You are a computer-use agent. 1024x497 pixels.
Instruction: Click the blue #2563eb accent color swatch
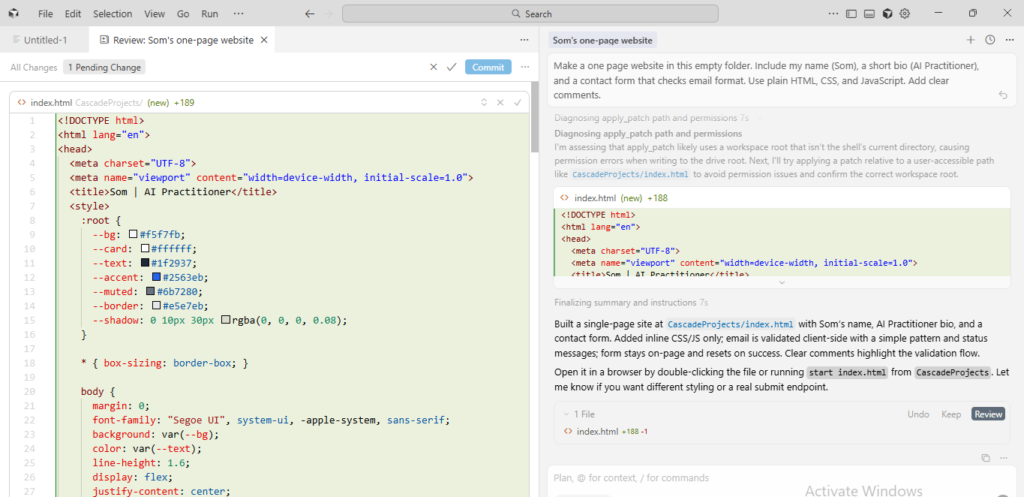pos(157,277)
